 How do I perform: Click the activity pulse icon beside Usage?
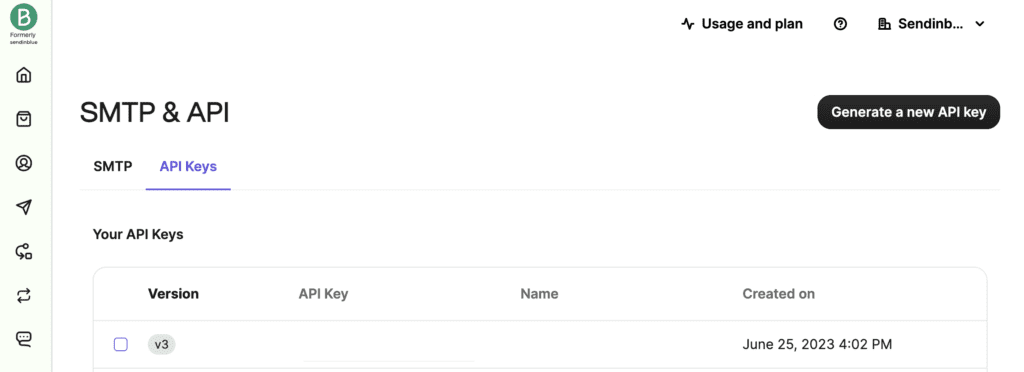click(688, 24)
